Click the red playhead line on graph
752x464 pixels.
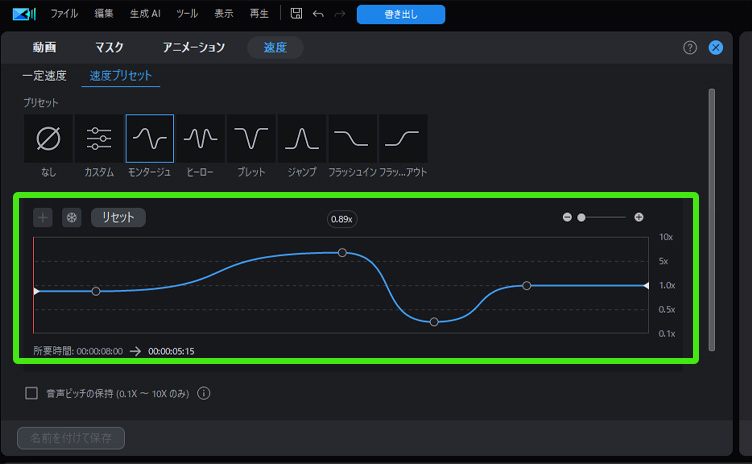click(x=34, y=285)
